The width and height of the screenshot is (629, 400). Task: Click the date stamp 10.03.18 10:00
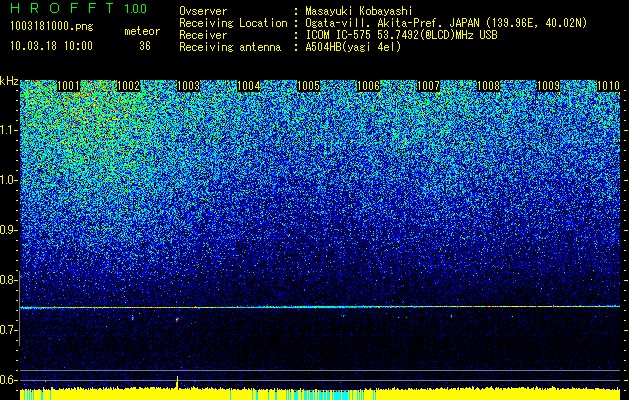point(51,46)
